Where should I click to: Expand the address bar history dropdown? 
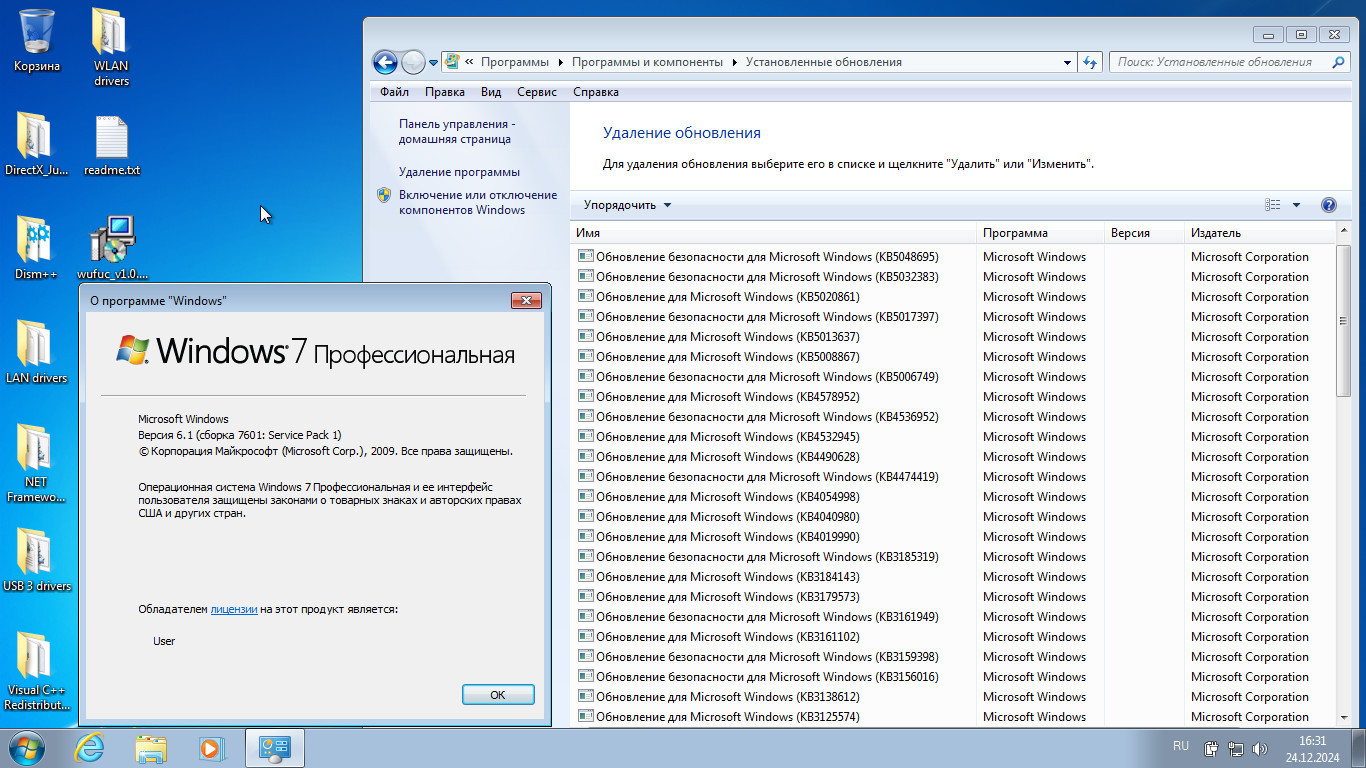click(x=1068, y=62)
